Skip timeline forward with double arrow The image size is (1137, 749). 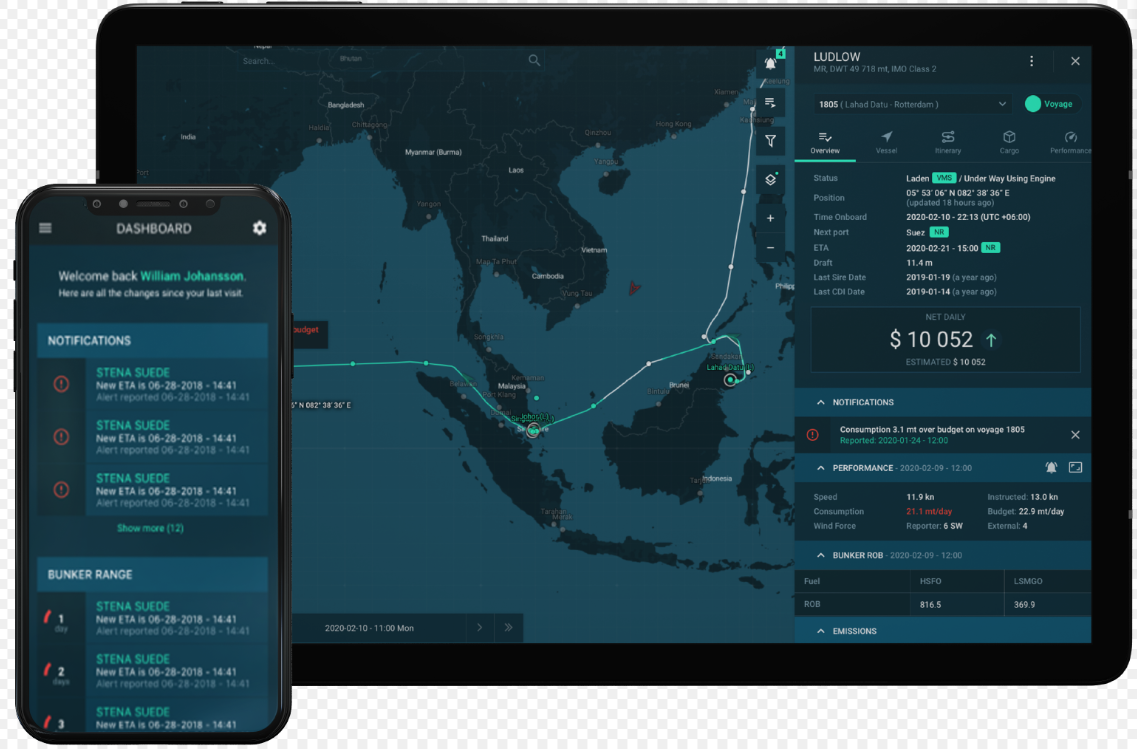508,628
